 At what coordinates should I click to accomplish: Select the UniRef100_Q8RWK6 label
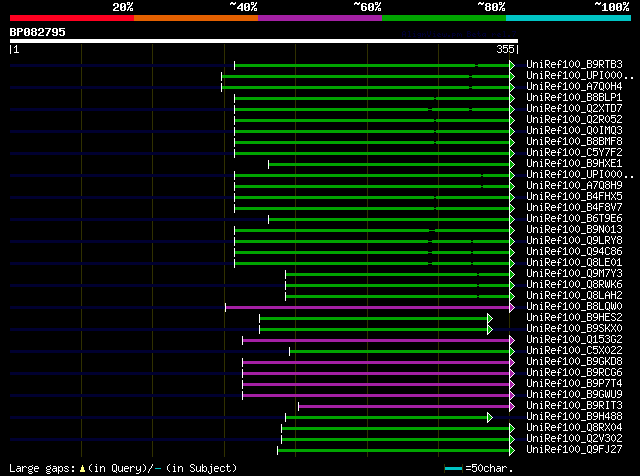[x=574, y=285]
